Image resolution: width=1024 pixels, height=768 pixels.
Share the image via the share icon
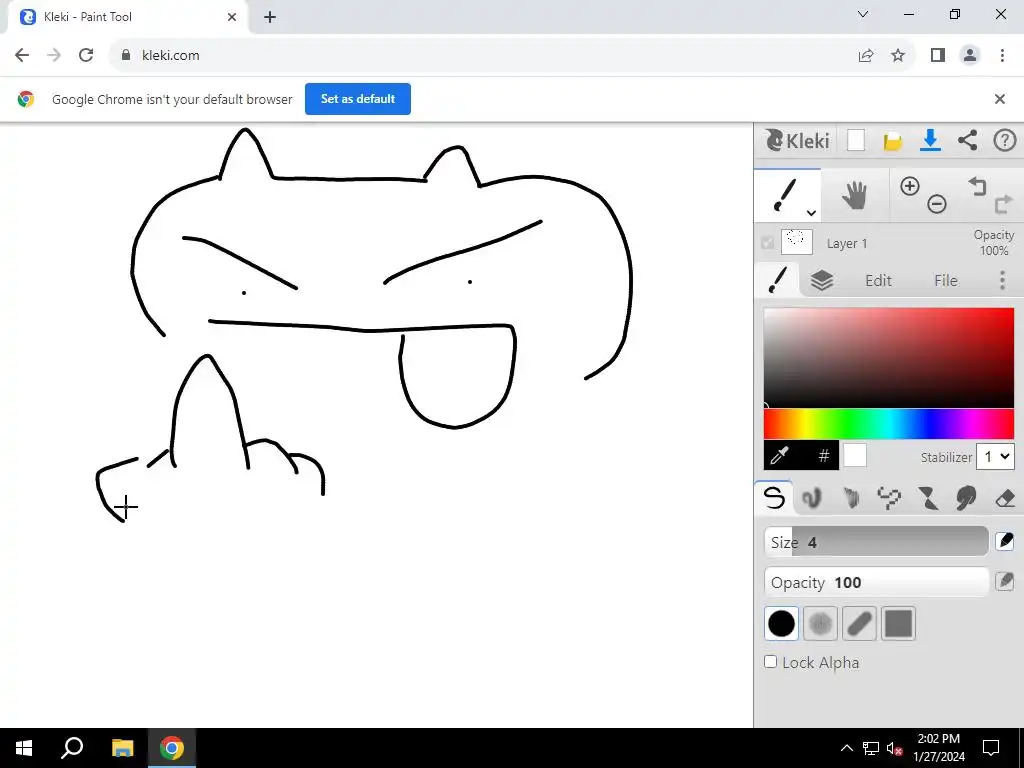tap(967, 140)
